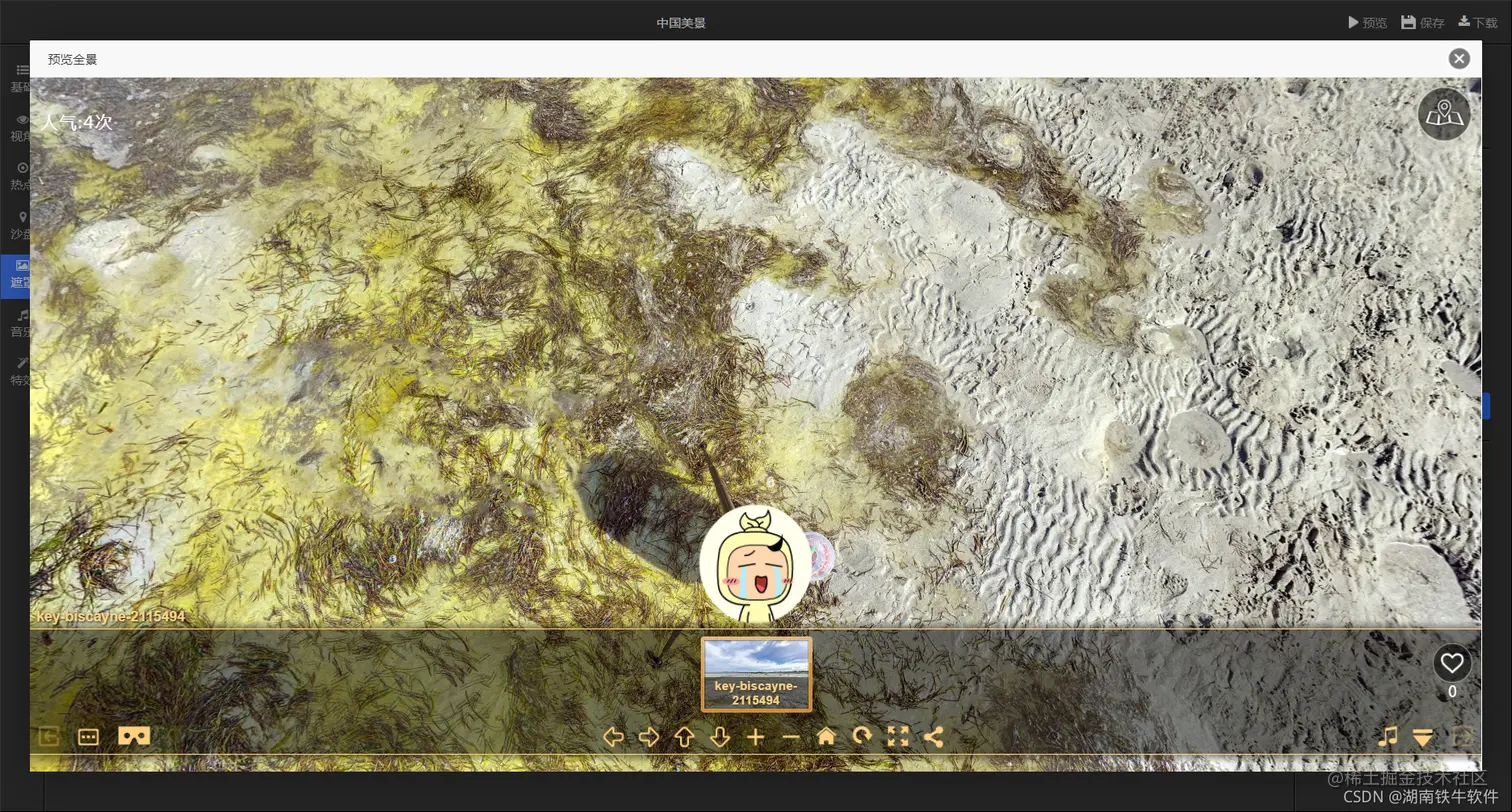Close the 预览全景 preview dialog

[1459, 59]
